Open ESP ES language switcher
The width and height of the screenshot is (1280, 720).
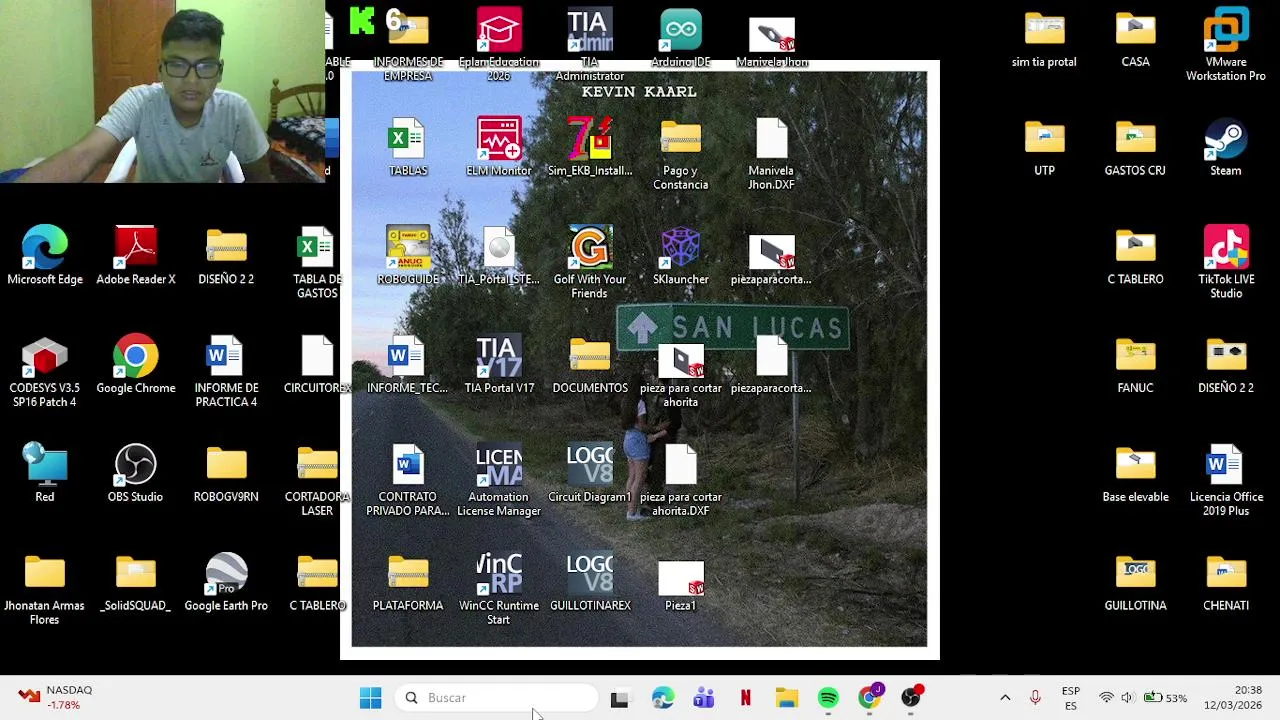point(1070,698)
